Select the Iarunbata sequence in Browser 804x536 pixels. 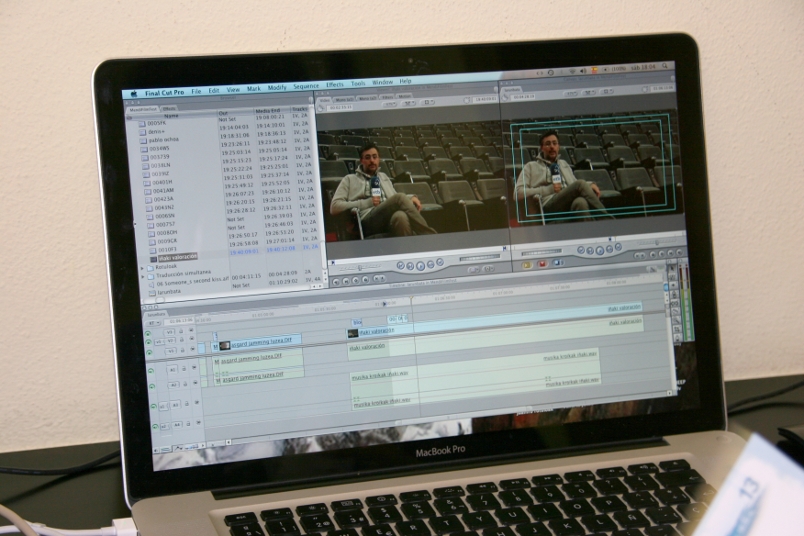pyautogui.click(x=165, y=292)
